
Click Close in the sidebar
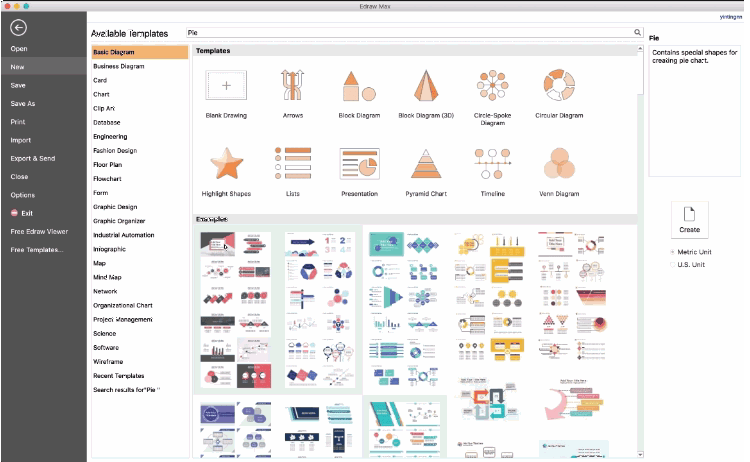(19, 176)
